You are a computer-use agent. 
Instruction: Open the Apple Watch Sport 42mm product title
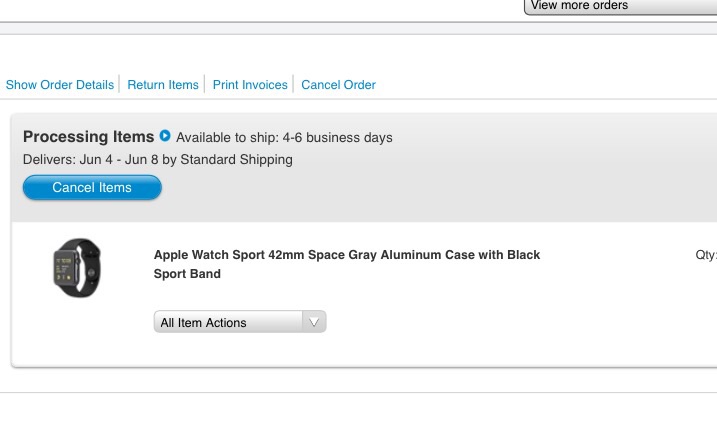click(346, 255)
